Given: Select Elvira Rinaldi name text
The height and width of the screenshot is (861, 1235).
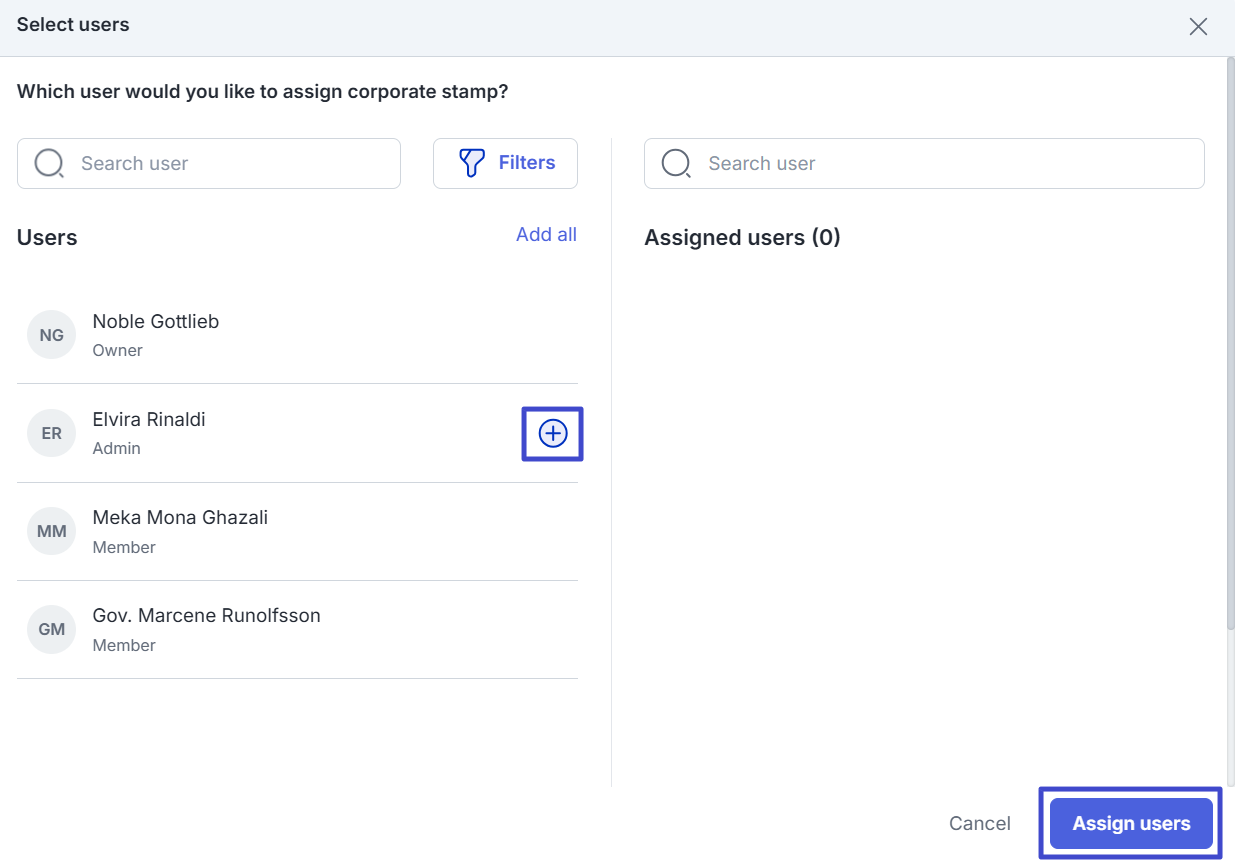Looking at the screenshot, I should point(149,419).
